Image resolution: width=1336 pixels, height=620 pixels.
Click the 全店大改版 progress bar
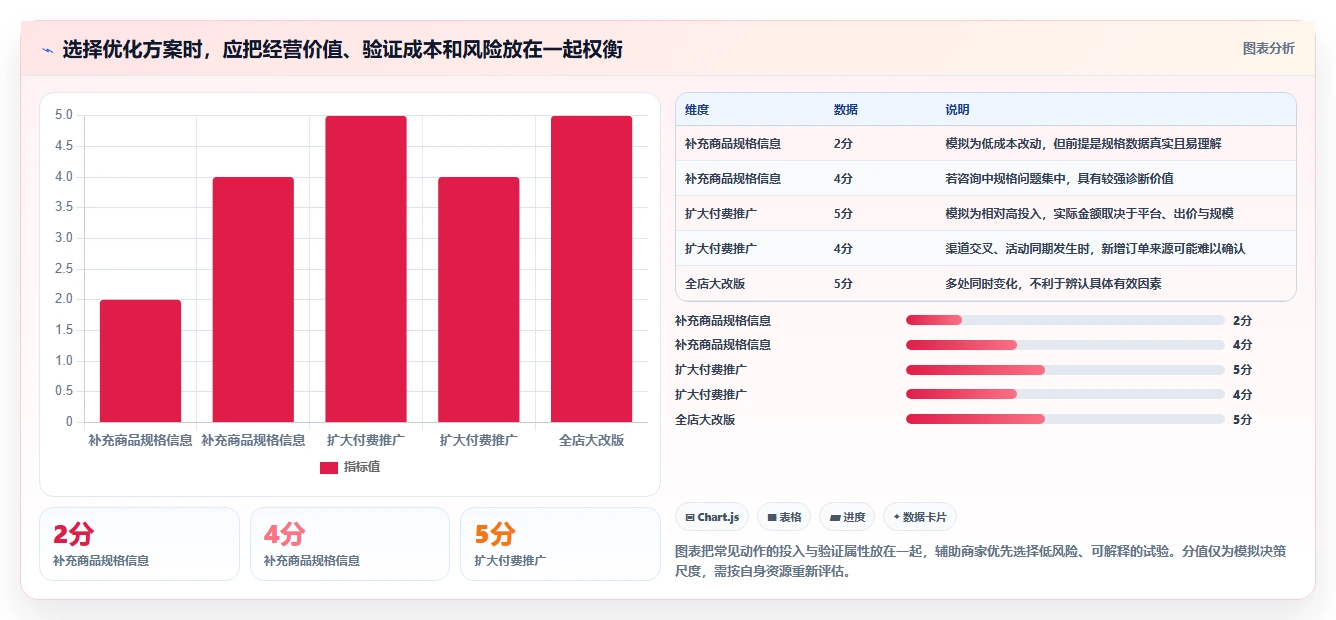[1065, 419]
